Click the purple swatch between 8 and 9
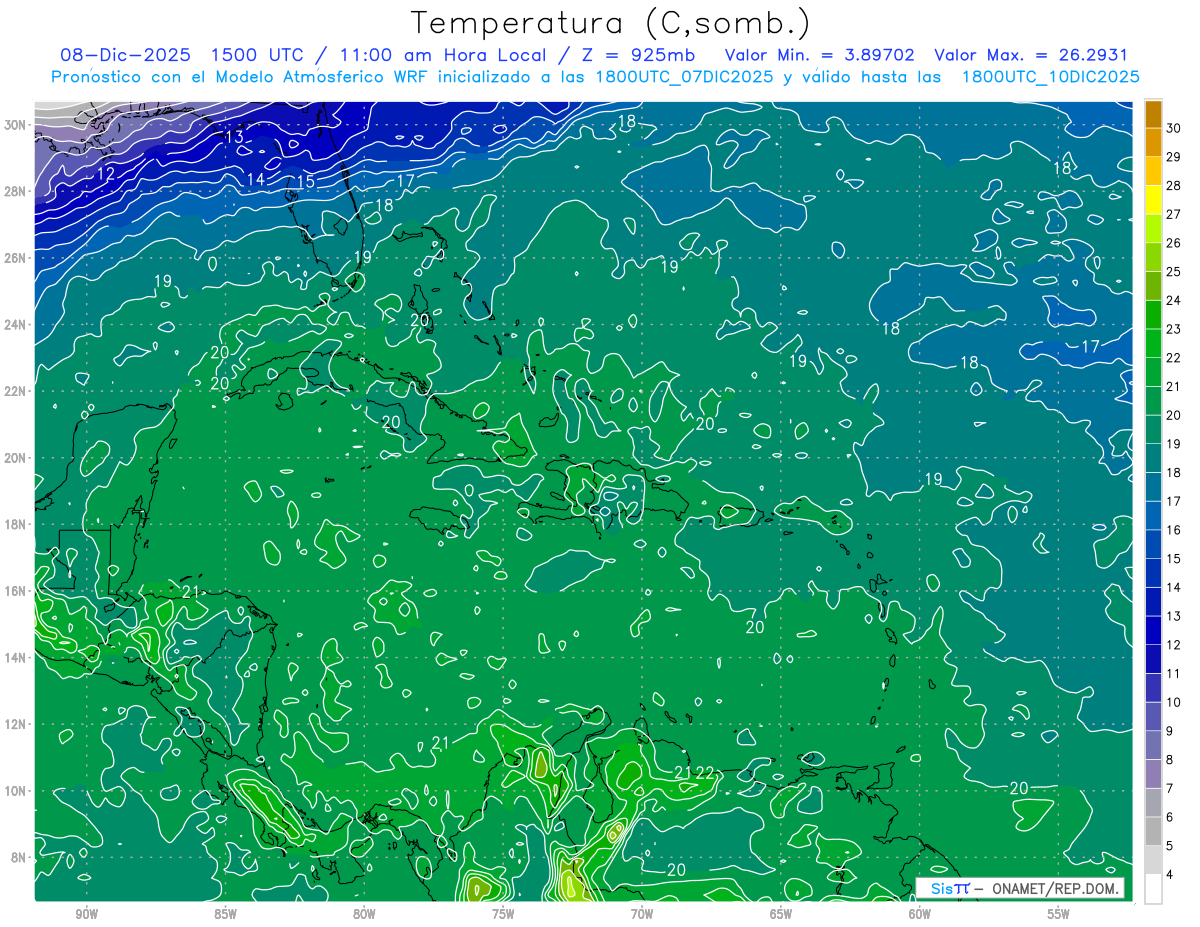1200x927 pixels. click(x=1153, y=745)
